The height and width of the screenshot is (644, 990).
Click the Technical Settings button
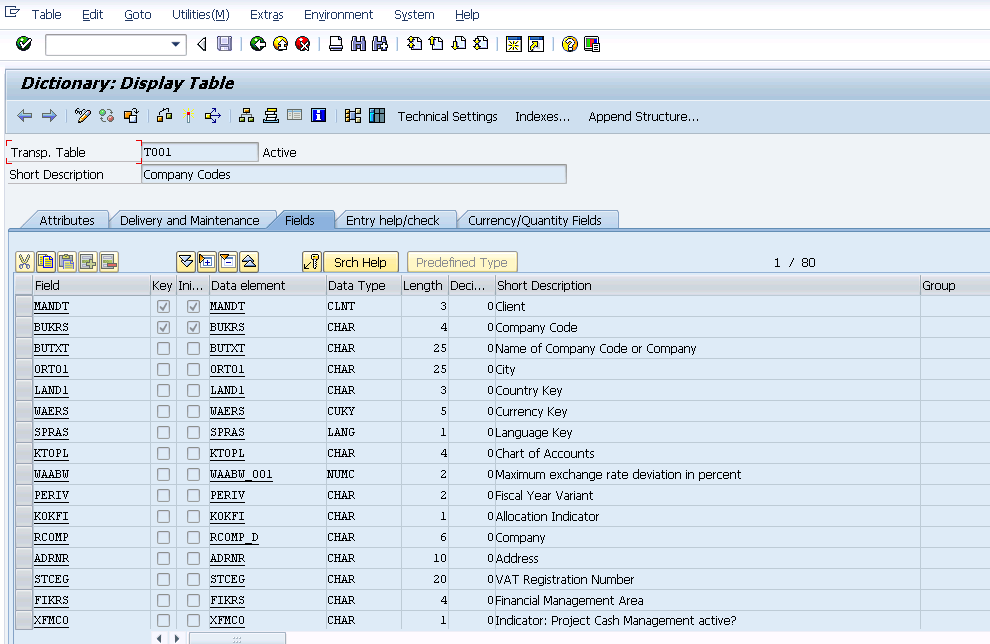click(447, 116)
